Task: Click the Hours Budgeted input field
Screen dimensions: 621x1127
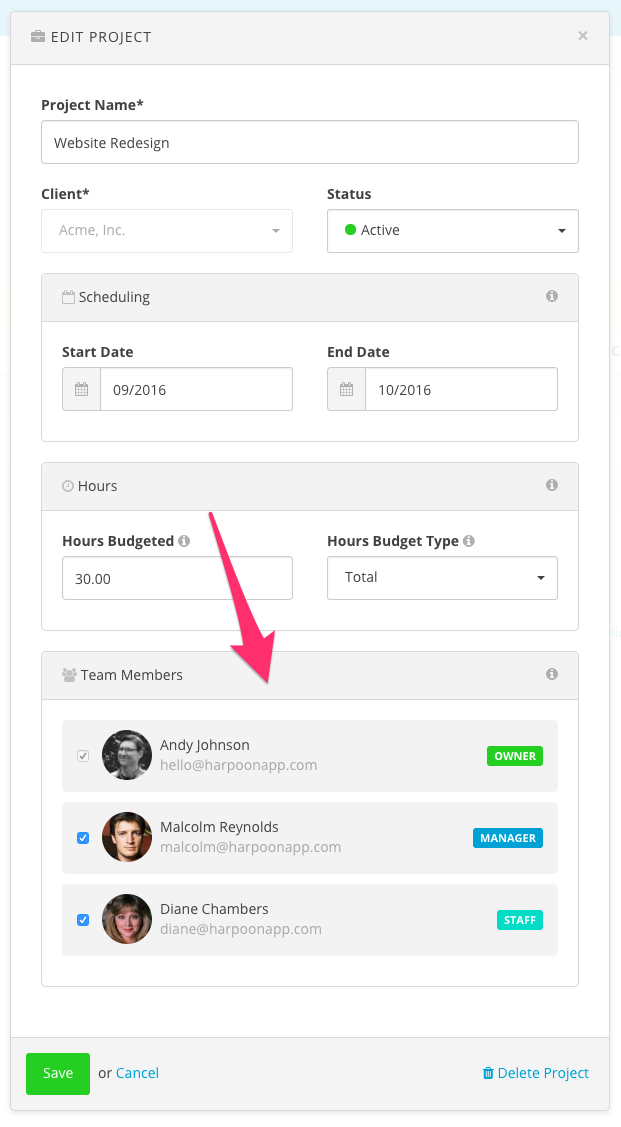Action: click(177, 577)
